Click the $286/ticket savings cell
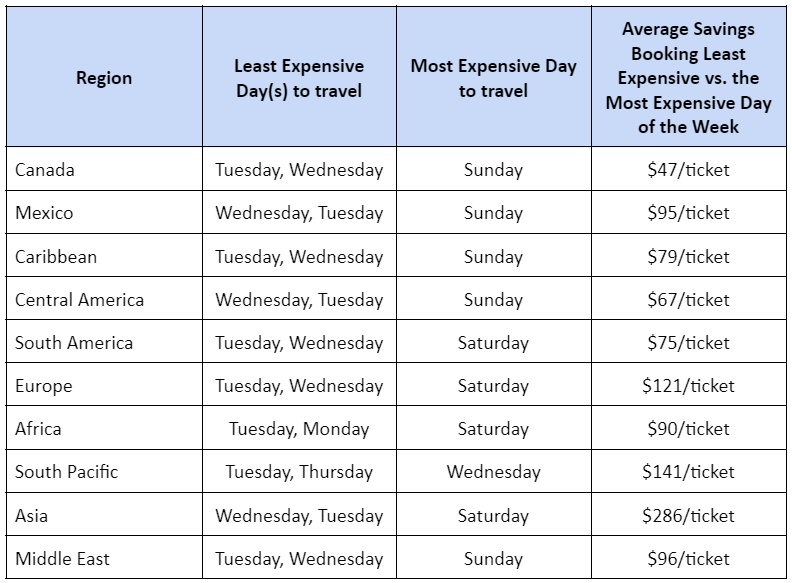The height and width of the screenshot is (583, 792). (x=688, y=516)
